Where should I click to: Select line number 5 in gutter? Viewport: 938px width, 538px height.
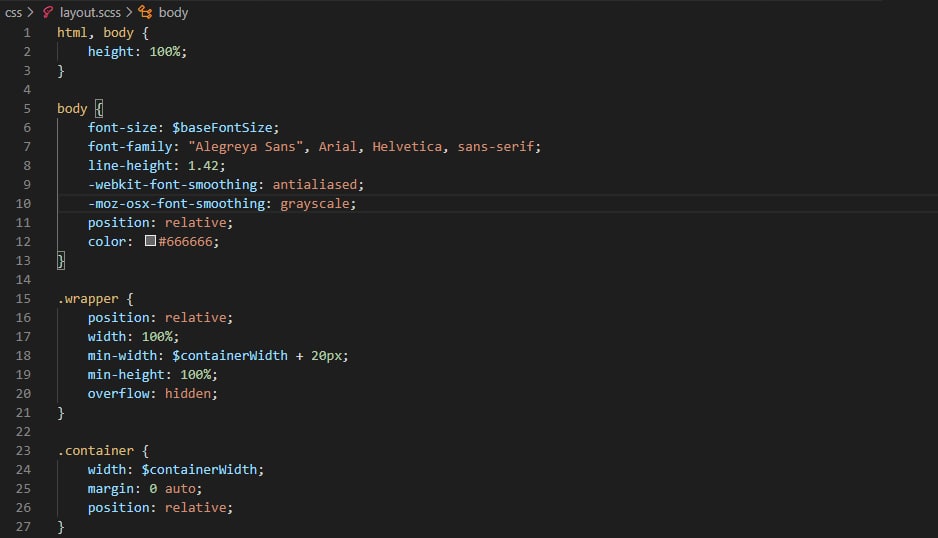pos(27,109)
